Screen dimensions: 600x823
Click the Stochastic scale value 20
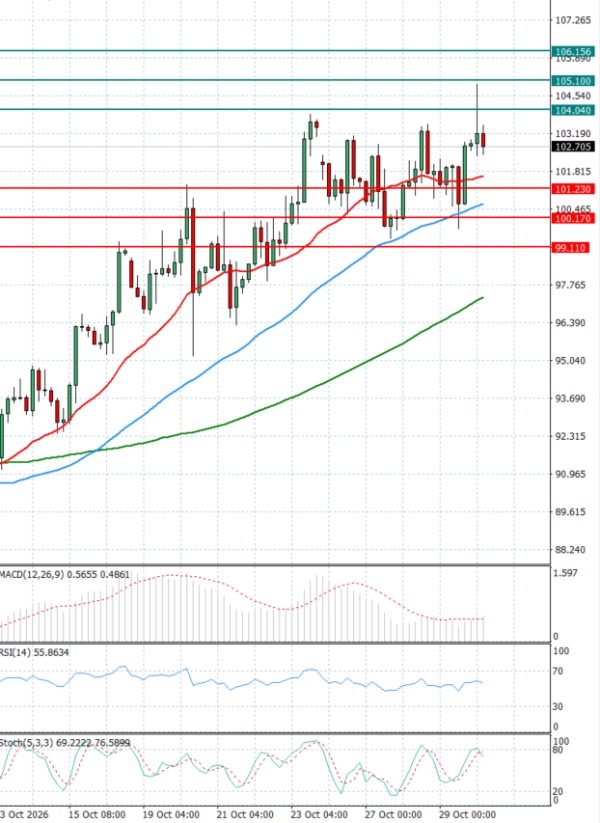558,792
